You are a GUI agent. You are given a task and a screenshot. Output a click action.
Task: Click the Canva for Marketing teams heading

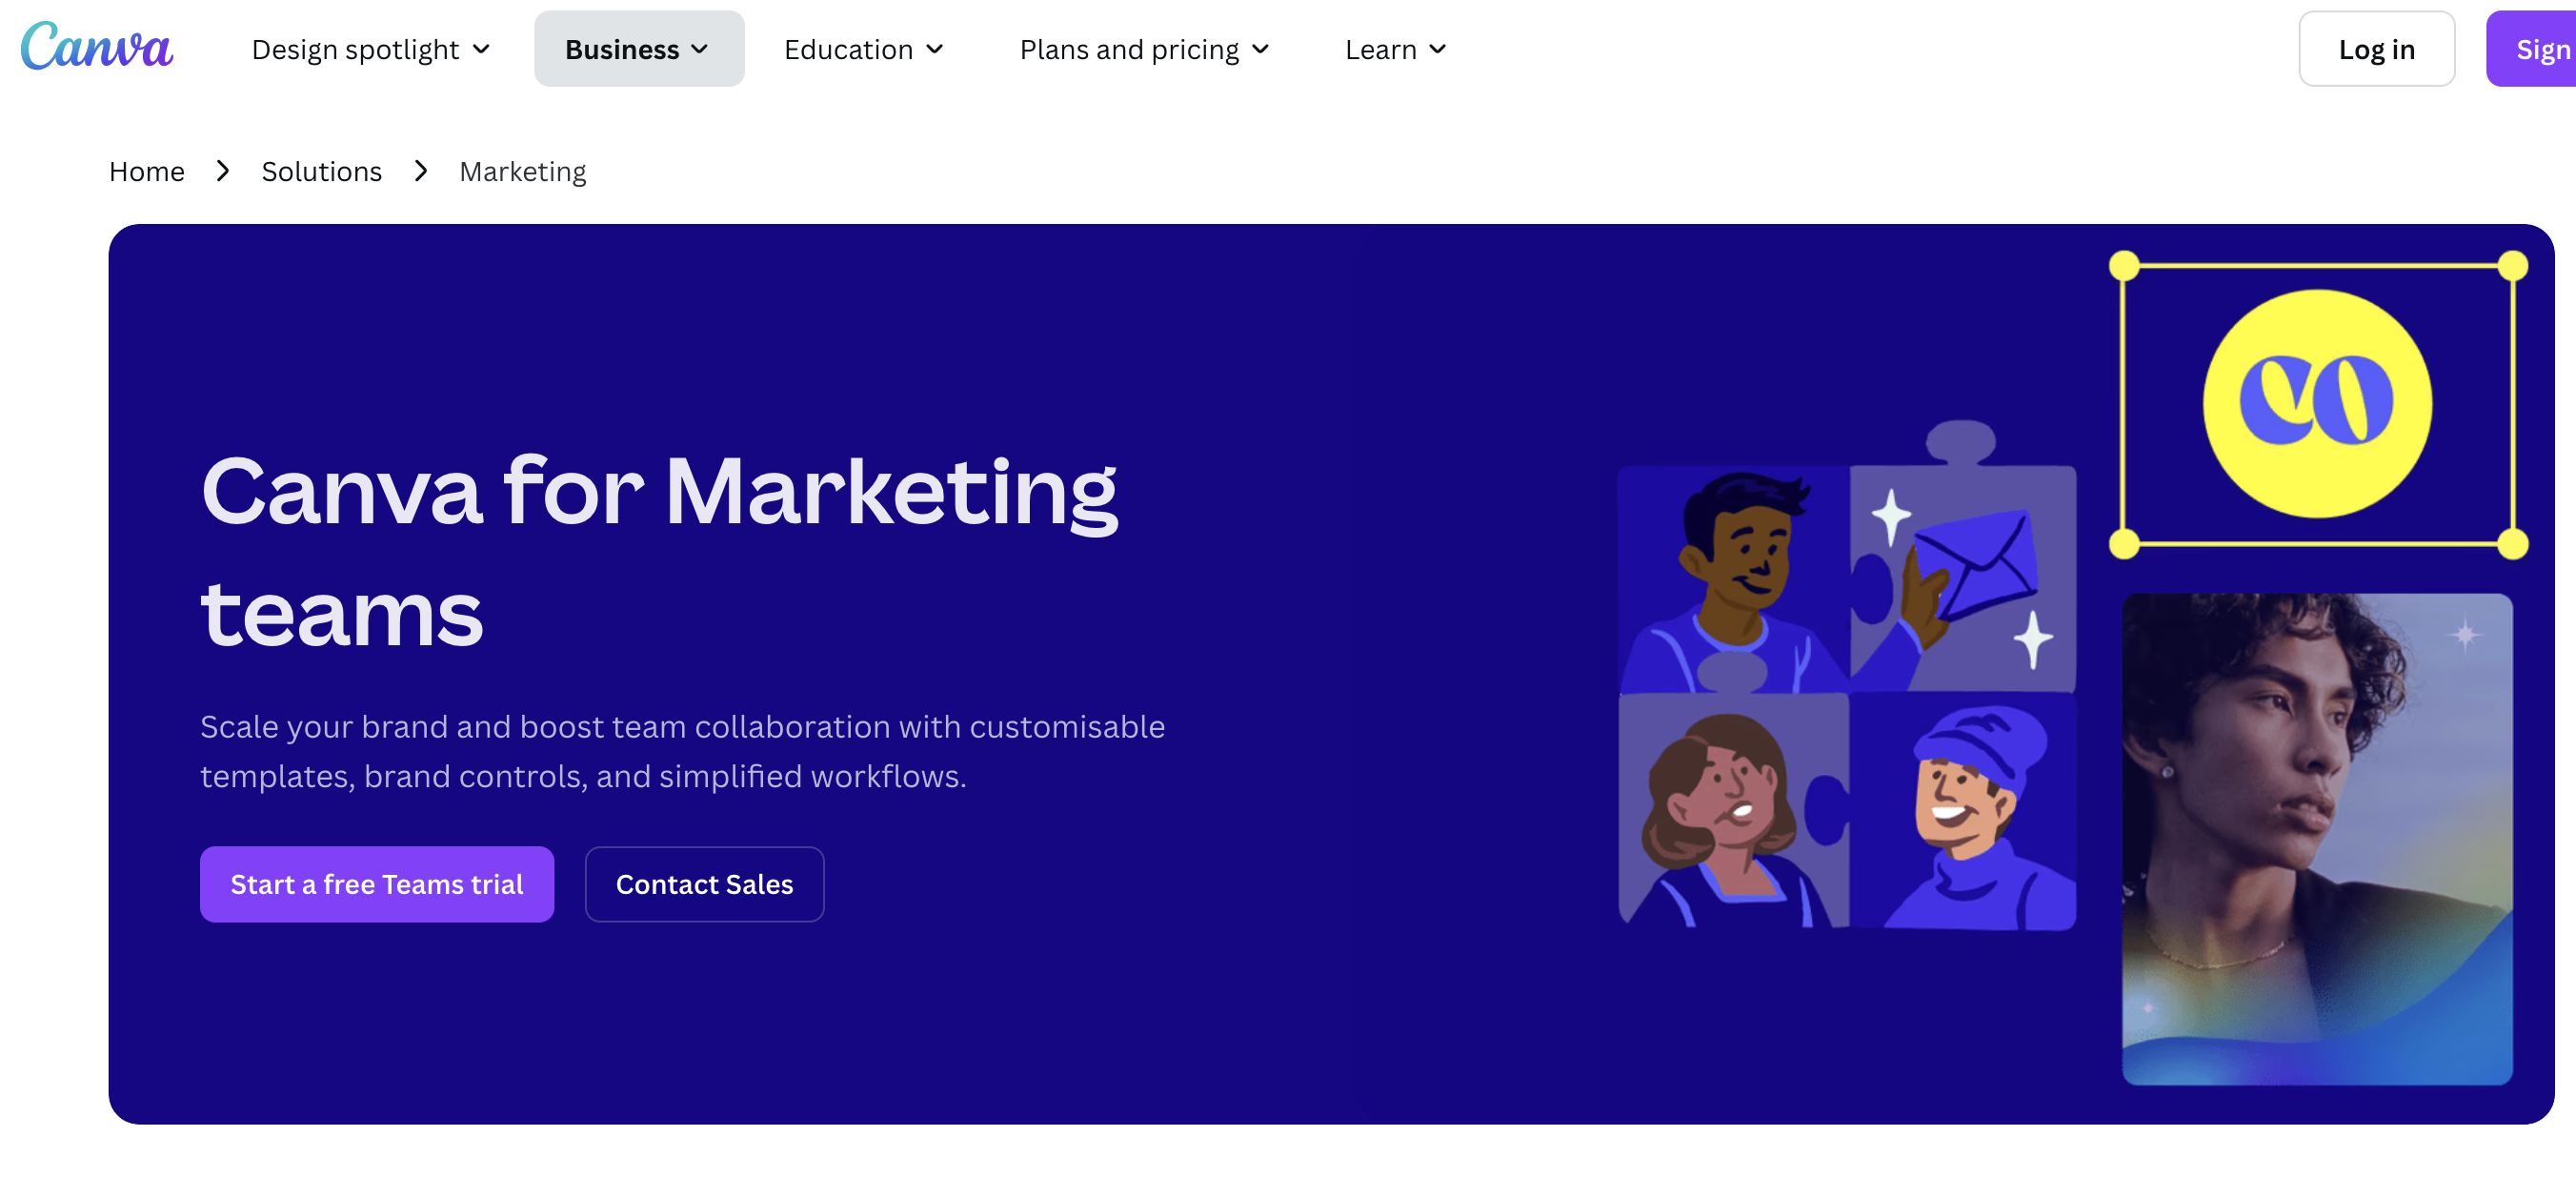[x=659, y=551]
